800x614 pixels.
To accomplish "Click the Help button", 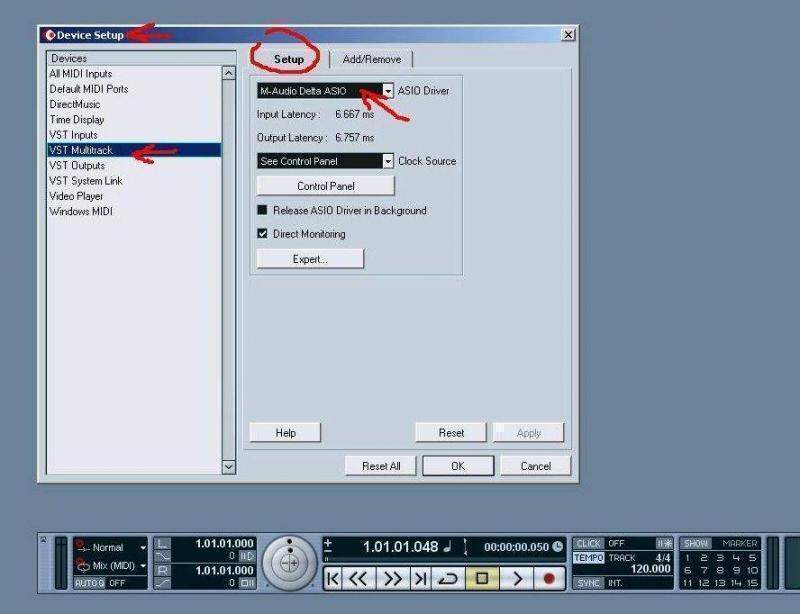I will click(x=285, y=433).
